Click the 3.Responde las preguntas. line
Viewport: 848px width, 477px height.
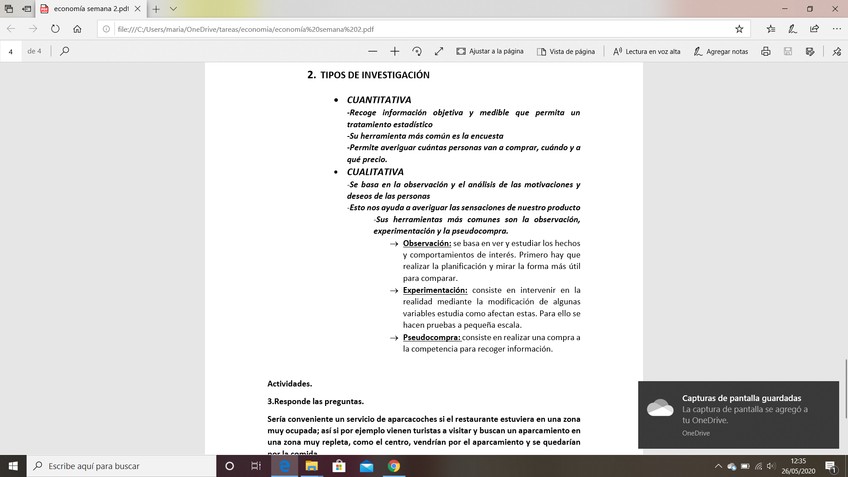point(315,401)
